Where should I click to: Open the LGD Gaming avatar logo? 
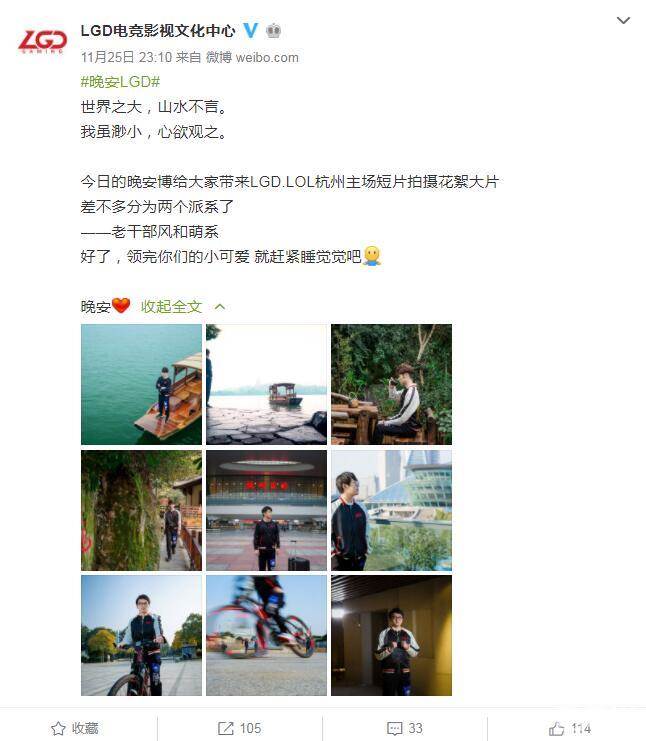(42, 41)
